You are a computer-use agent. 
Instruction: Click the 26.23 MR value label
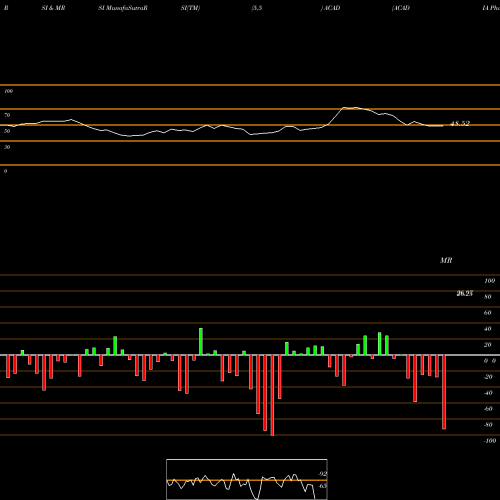tap(465, 293)
